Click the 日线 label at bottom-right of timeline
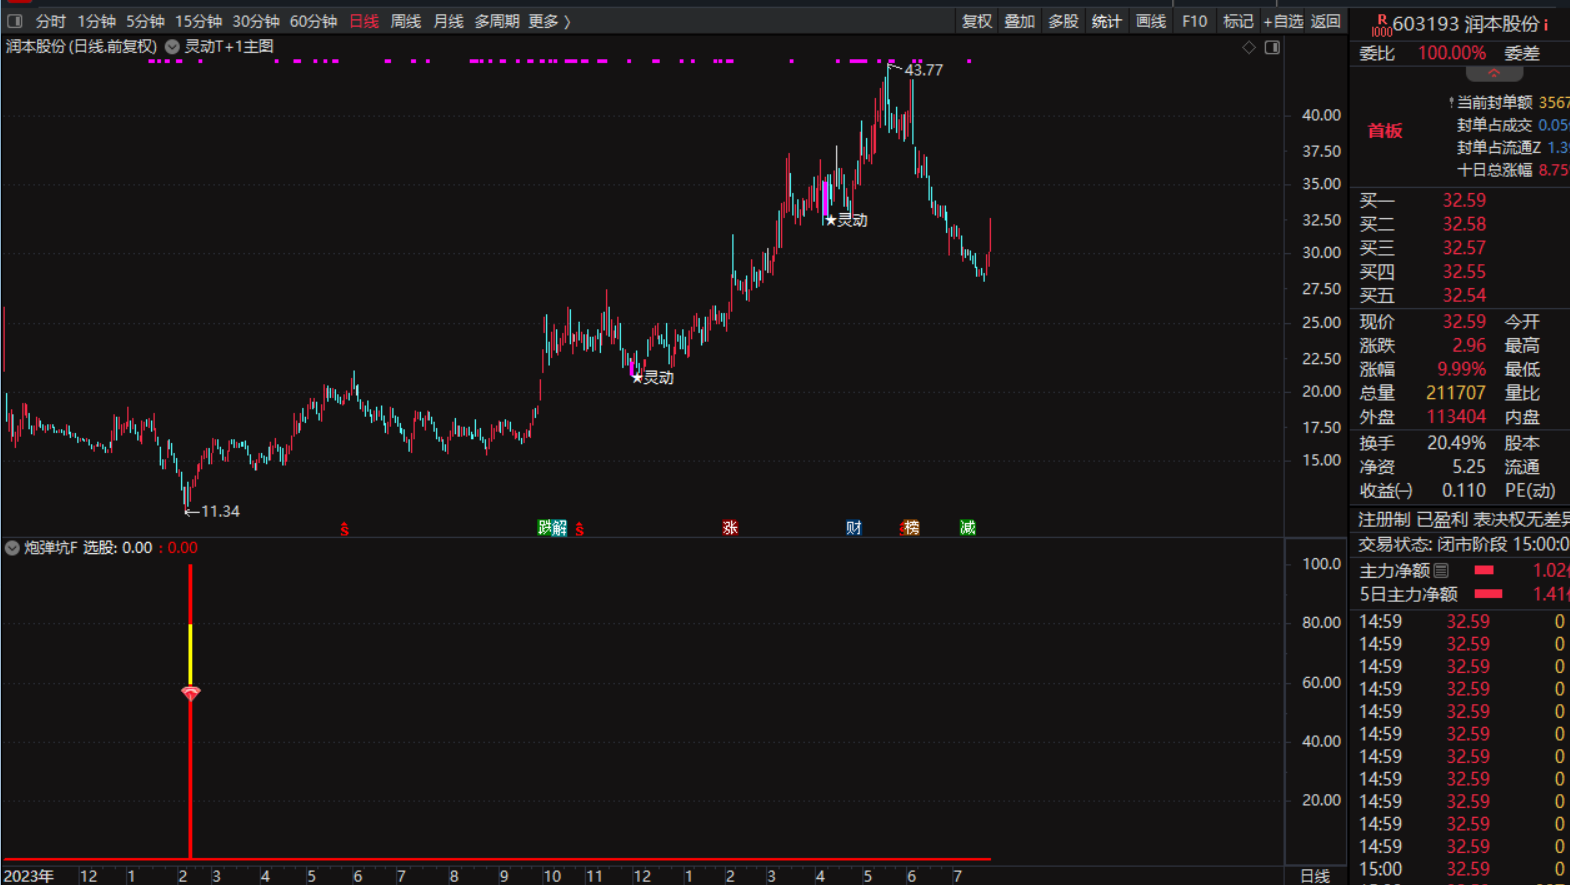 [1315, 876]
